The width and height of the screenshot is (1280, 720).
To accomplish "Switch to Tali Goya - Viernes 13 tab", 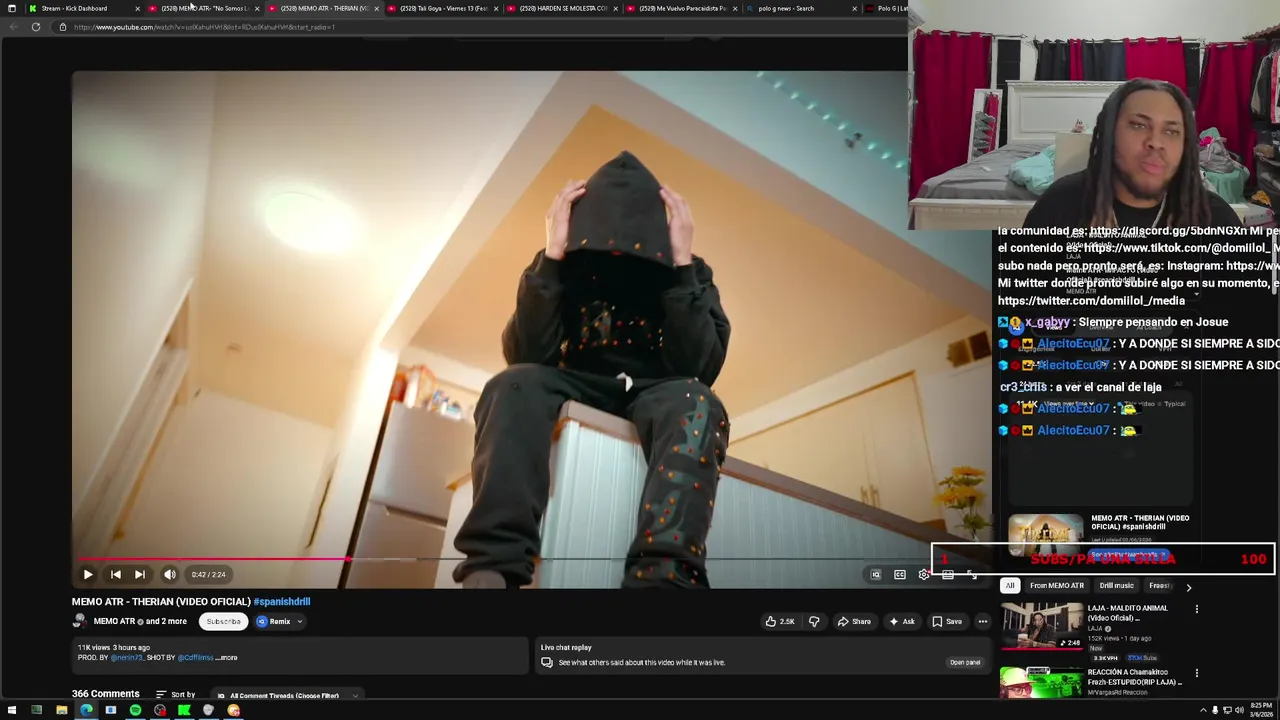I will point(443,8).
